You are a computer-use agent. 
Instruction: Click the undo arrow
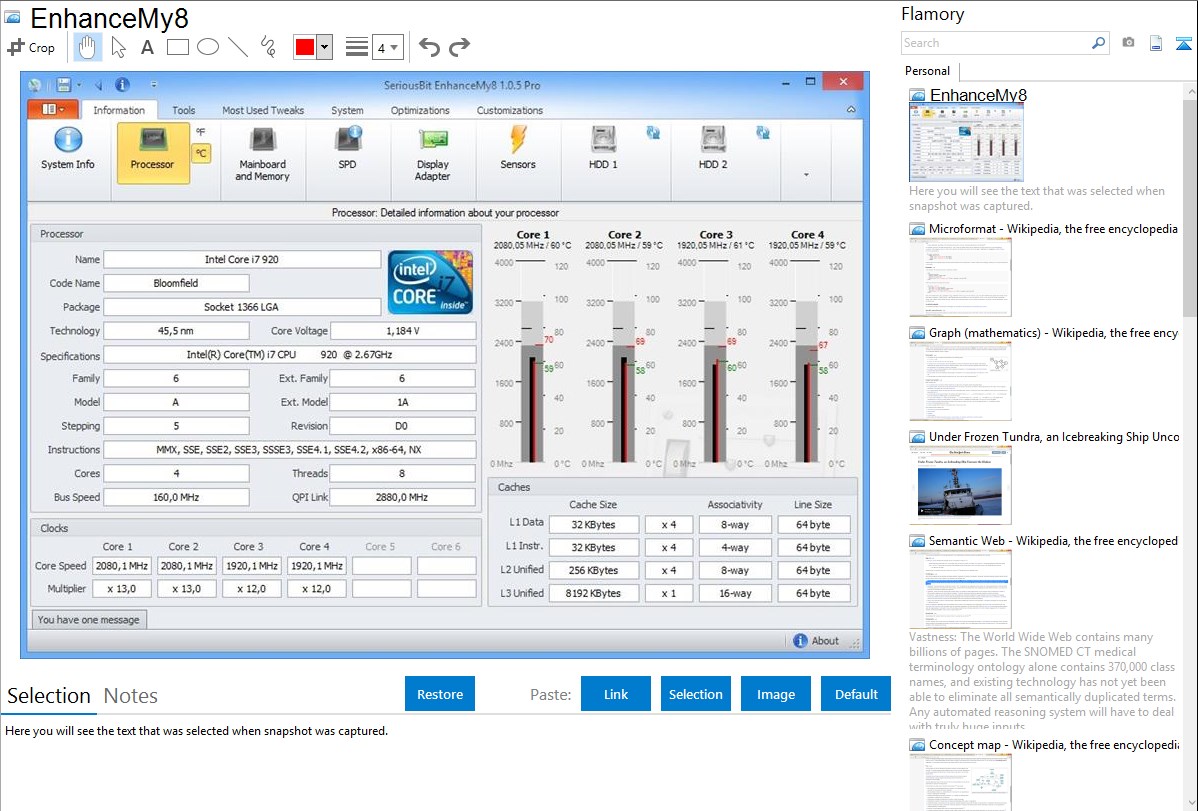[429, 47]
